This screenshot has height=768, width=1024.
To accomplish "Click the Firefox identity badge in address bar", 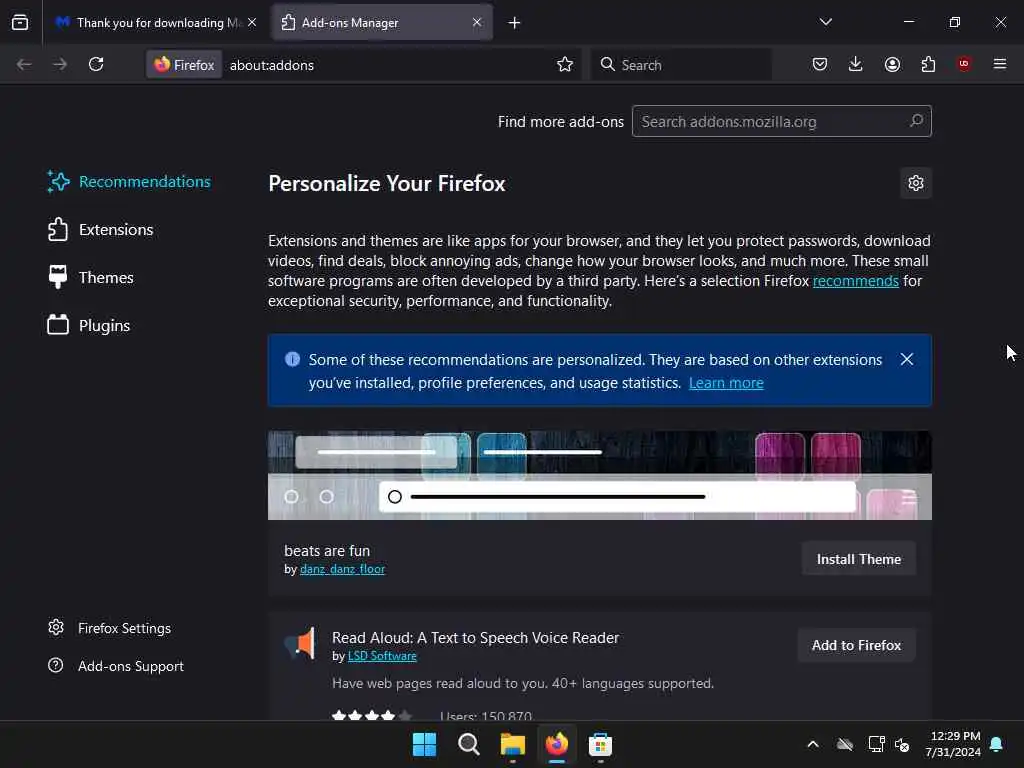I will click(x=184, y=65).
